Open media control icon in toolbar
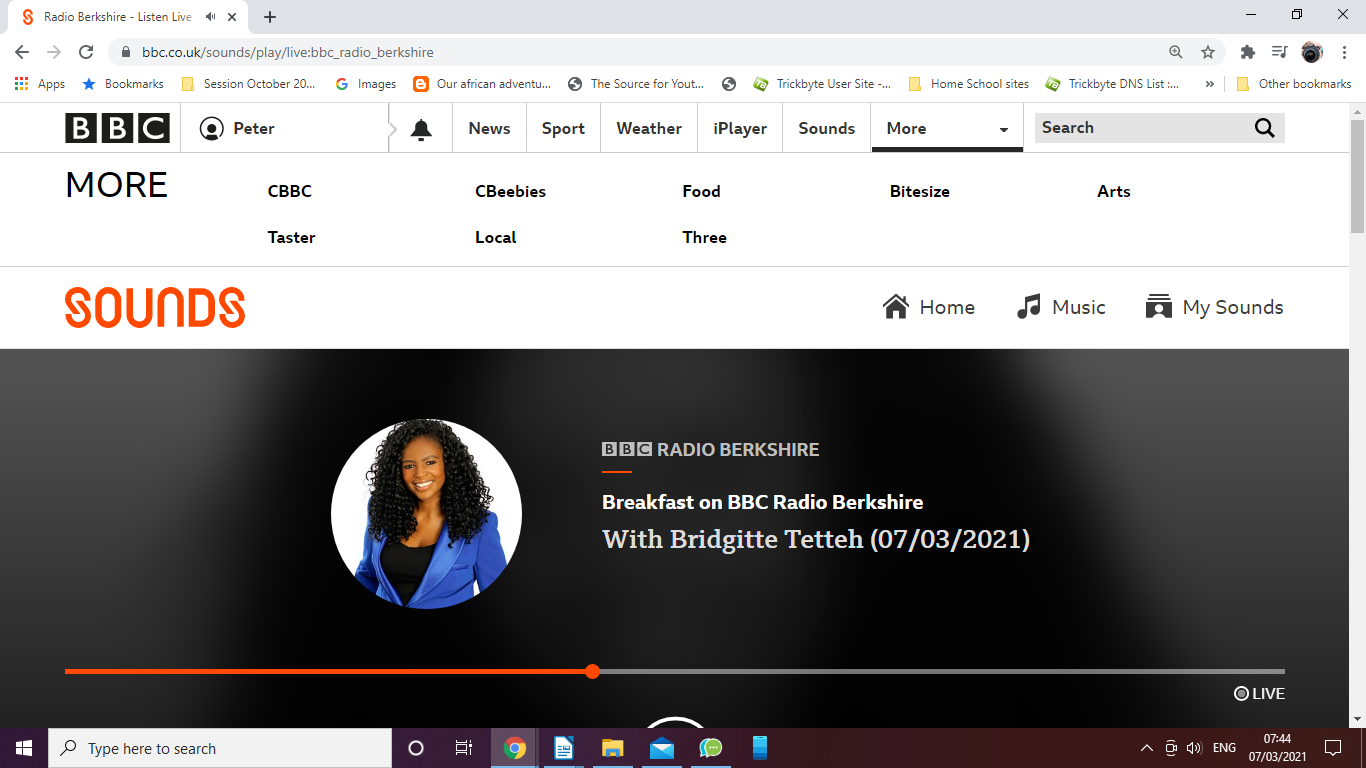Screen dimensions: 1366x768 (x=1279, y=52)
